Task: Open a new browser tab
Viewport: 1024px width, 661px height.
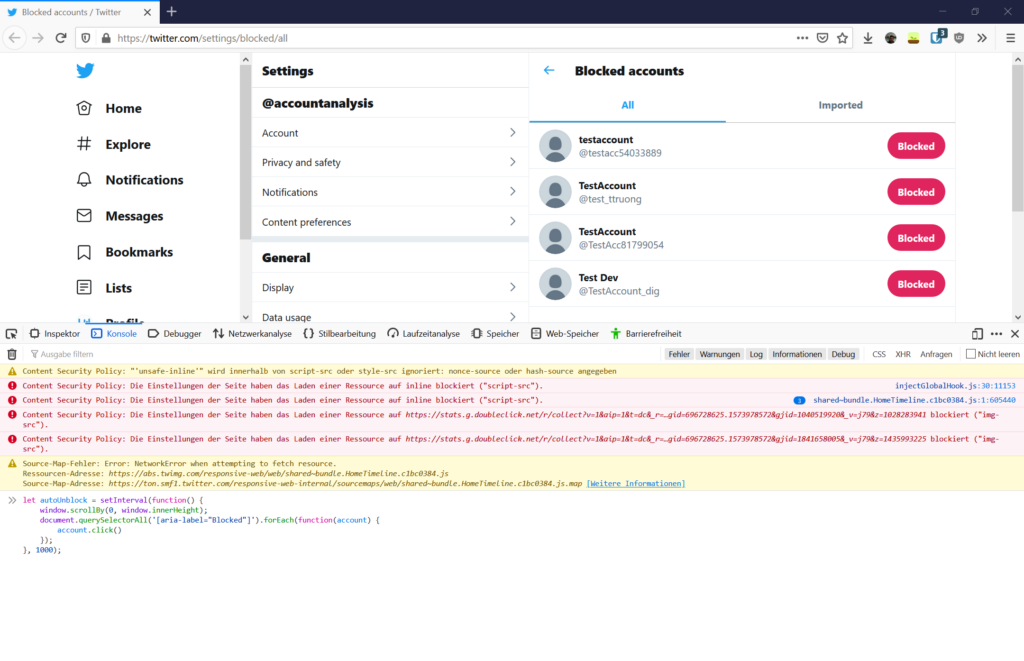Action: click(x=171, y=12)
